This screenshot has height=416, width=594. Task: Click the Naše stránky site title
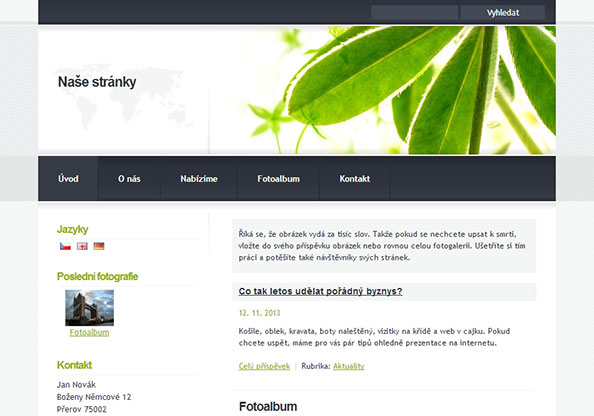coord(97,82)
